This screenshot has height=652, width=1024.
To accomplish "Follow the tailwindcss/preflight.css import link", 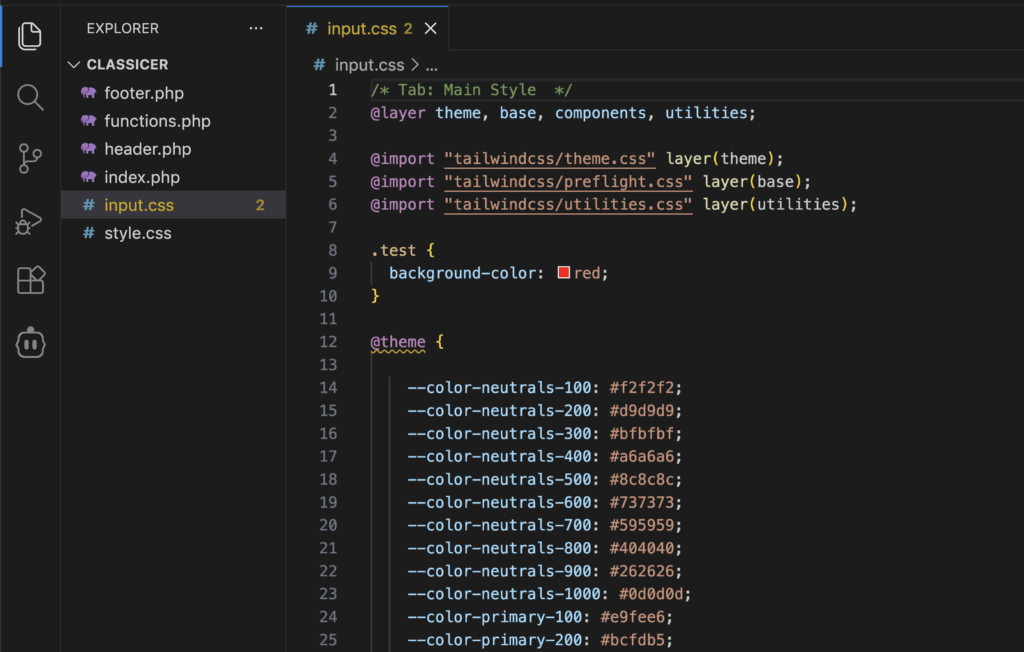I will (568, 182).
